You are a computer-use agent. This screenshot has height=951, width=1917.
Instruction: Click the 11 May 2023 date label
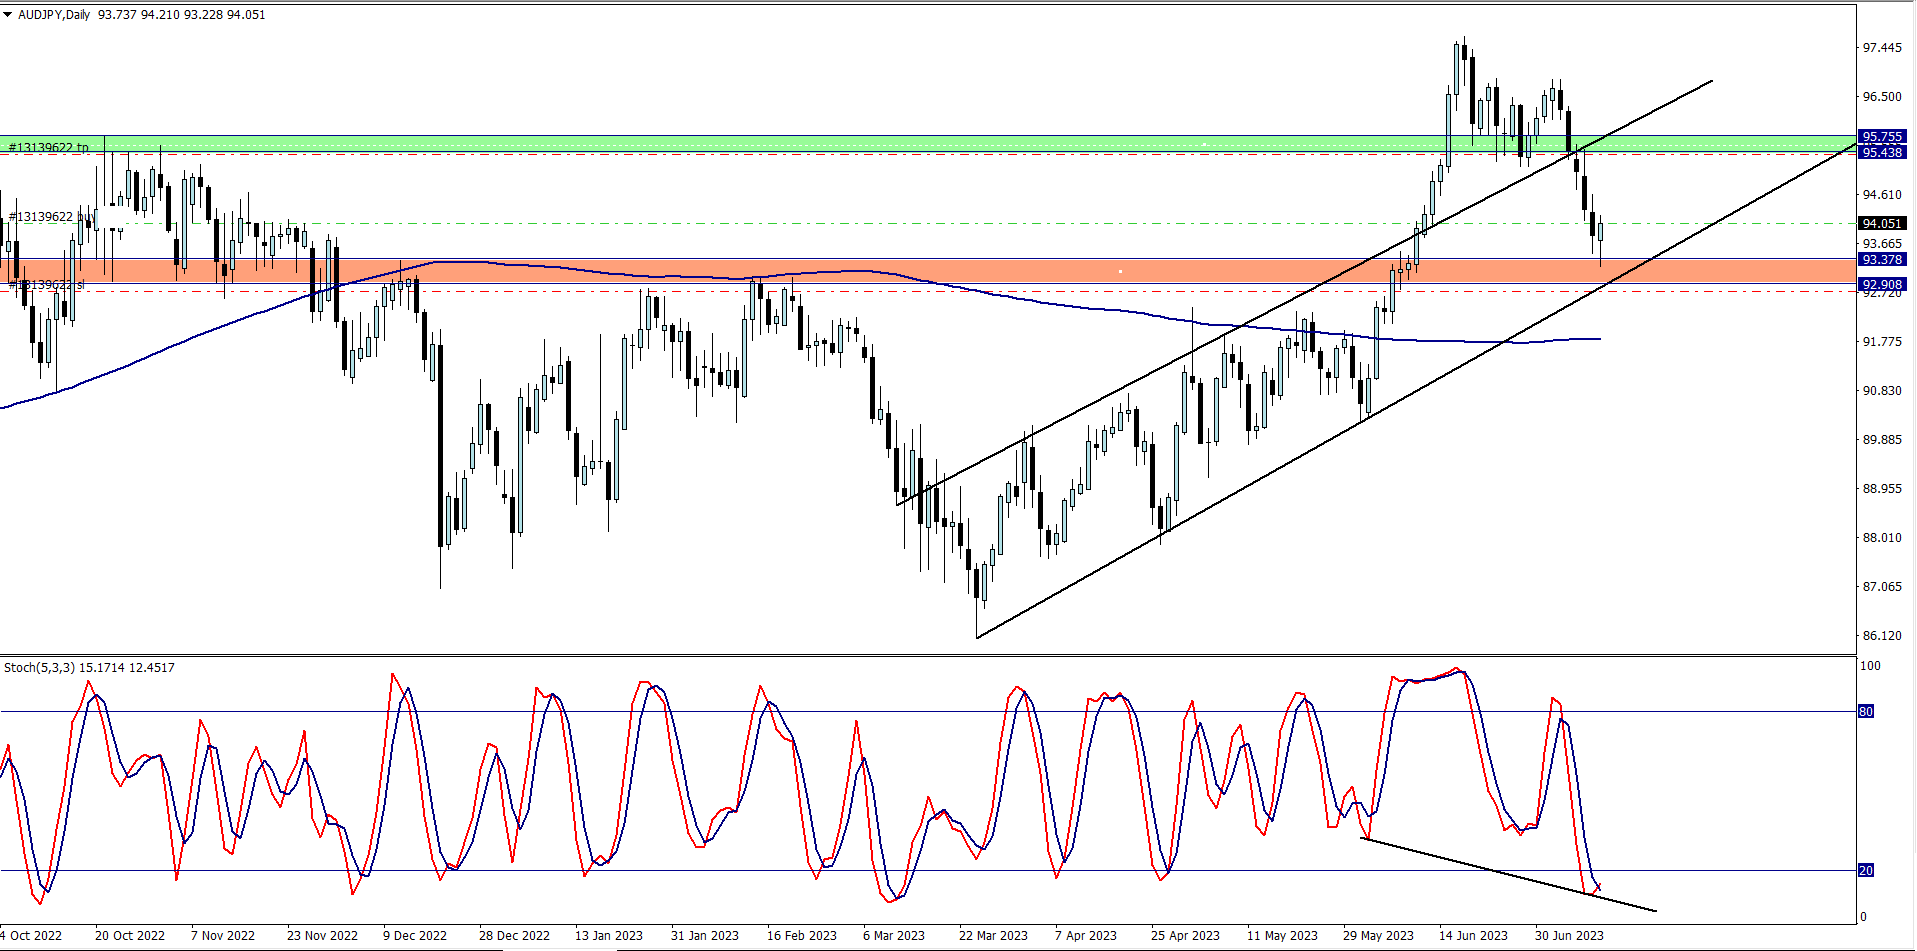pos(1282,936)
